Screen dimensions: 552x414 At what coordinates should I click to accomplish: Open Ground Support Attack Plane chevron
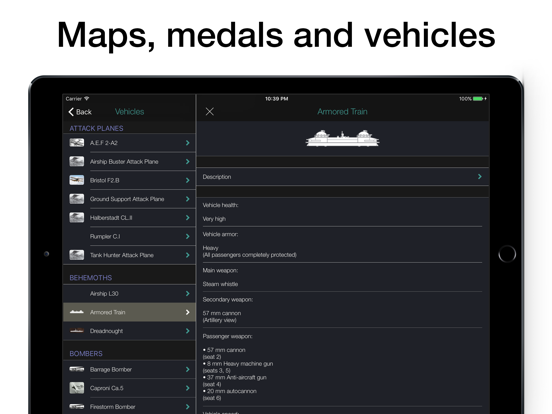[188, 199]
